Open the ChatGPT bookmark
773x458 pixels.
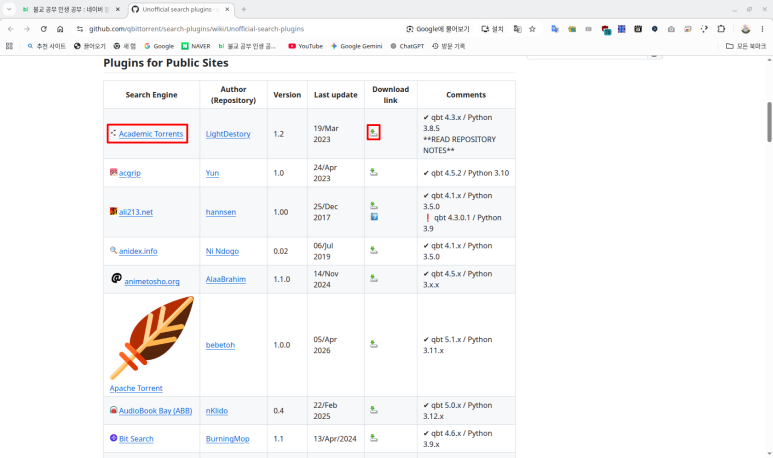(x=407, y=46)
